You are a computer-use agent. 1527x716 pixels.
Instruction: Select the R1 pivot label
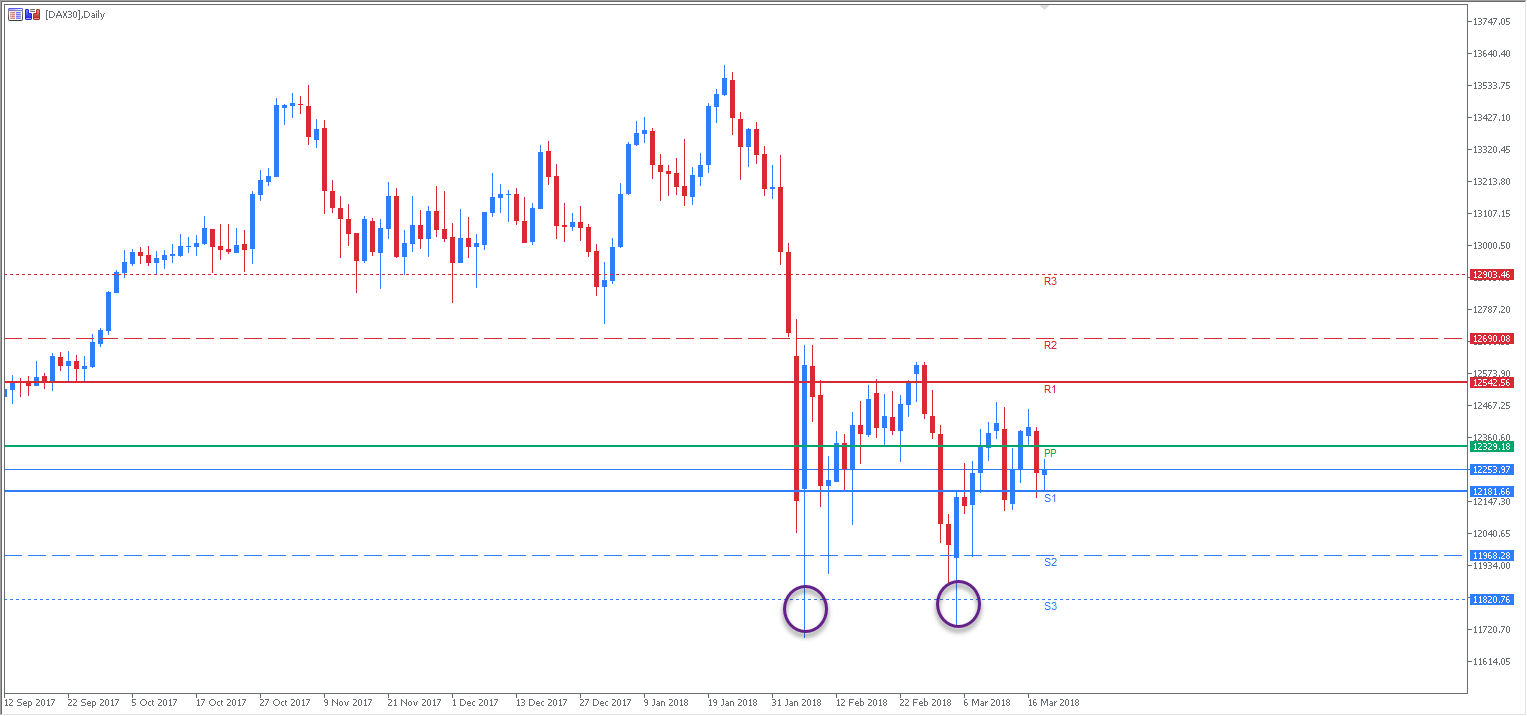(x=1050, y=389)
